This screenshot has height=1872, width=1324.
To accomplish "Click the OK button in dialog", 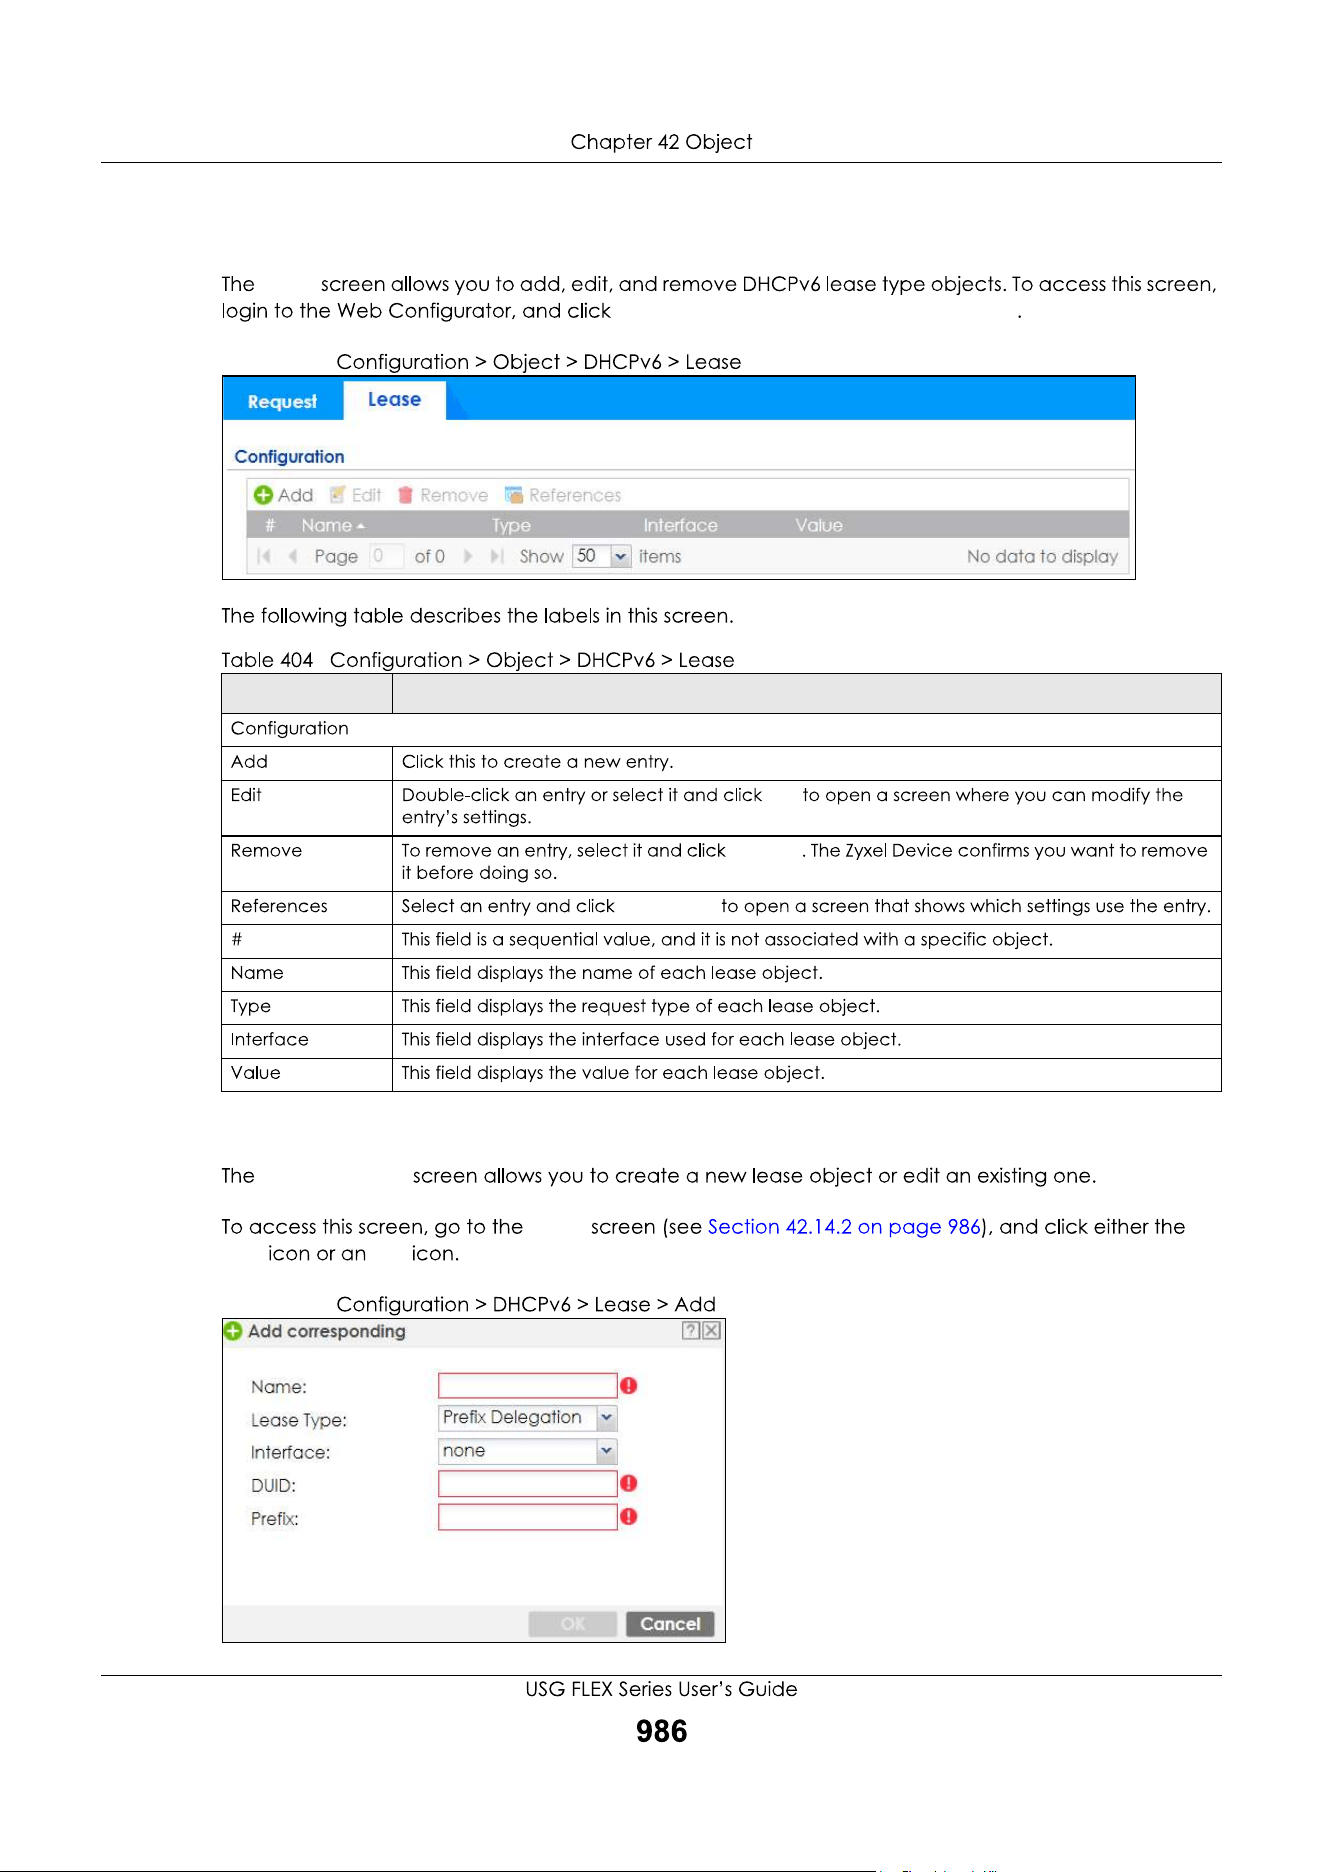I will pyautogui.click(x=573, y=1624).
